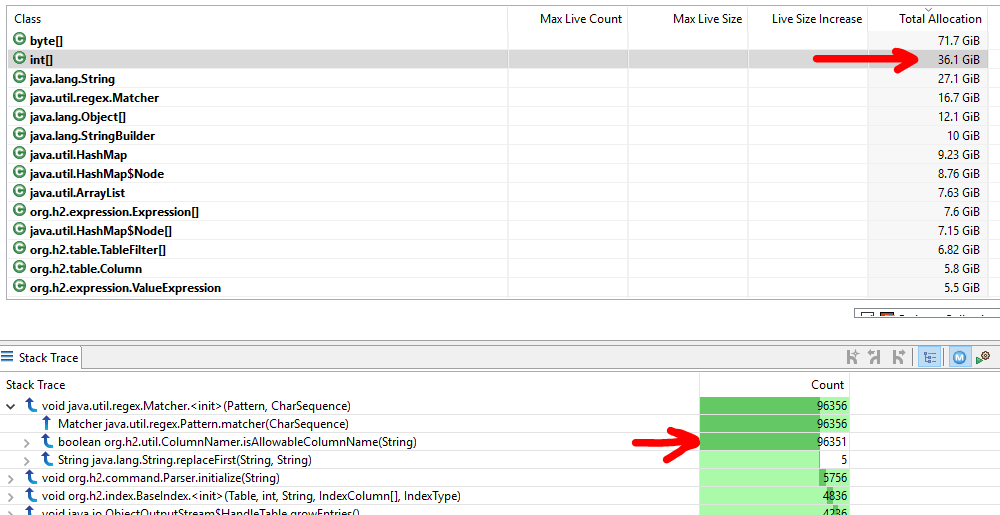Image resolution: width=1000 pixels, height=515 pixels.
Task: Sort by the Max Live Count column
Action: pyautogui.click(x=568, y=19)
